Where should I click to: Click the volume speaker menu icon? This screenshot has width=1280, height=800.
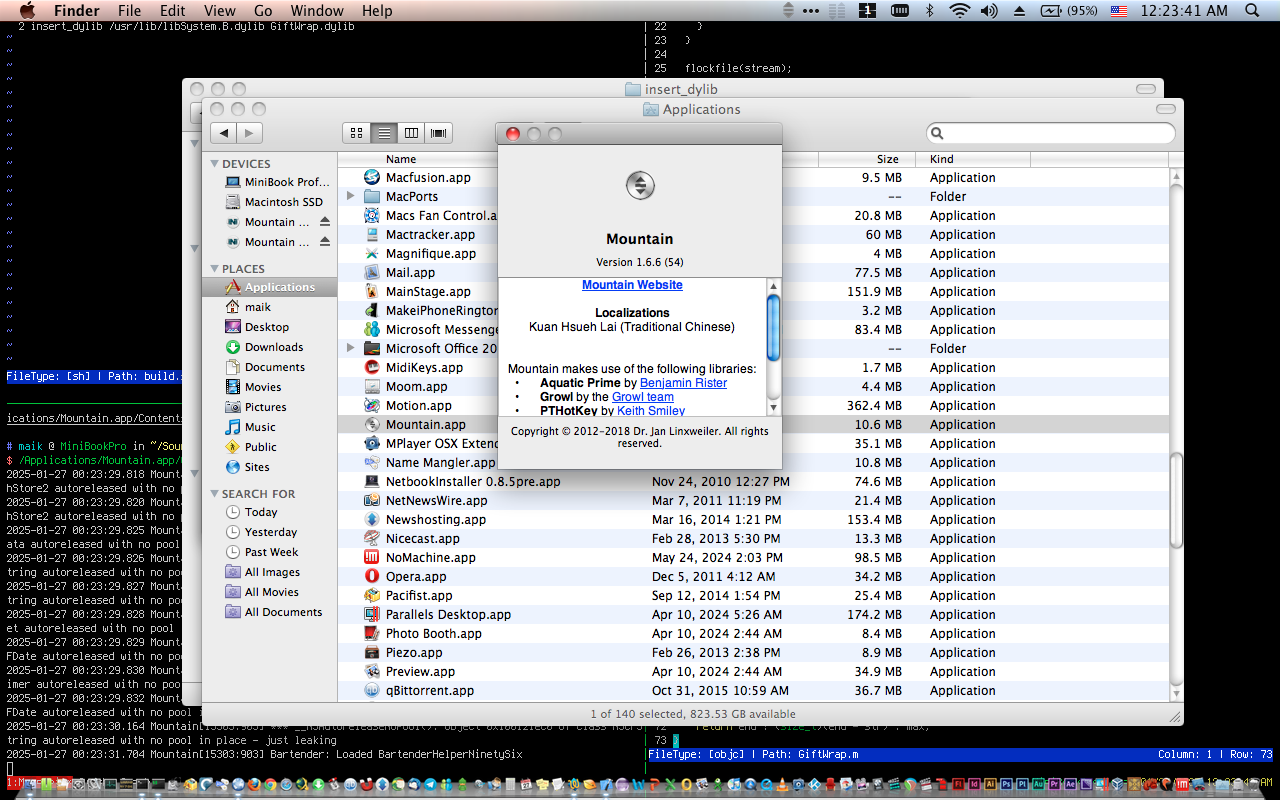990,11
